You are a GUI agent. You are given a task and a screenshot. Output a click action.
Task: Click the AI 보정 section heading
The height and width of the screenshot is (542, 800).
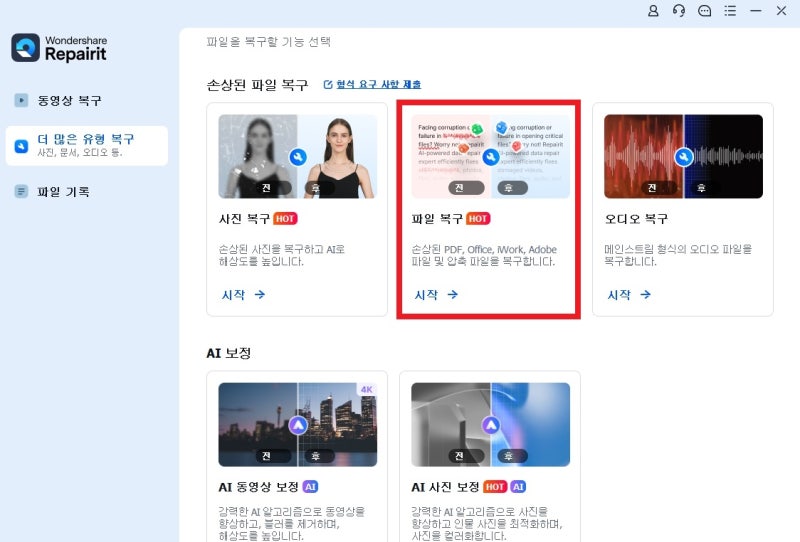coord(229,353)
